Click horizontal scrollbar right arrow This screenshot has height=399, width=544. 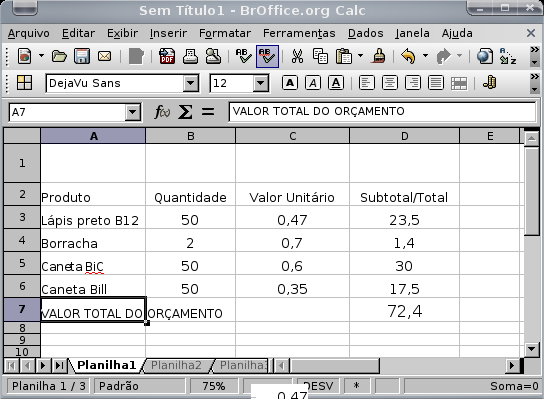(512, 365)
